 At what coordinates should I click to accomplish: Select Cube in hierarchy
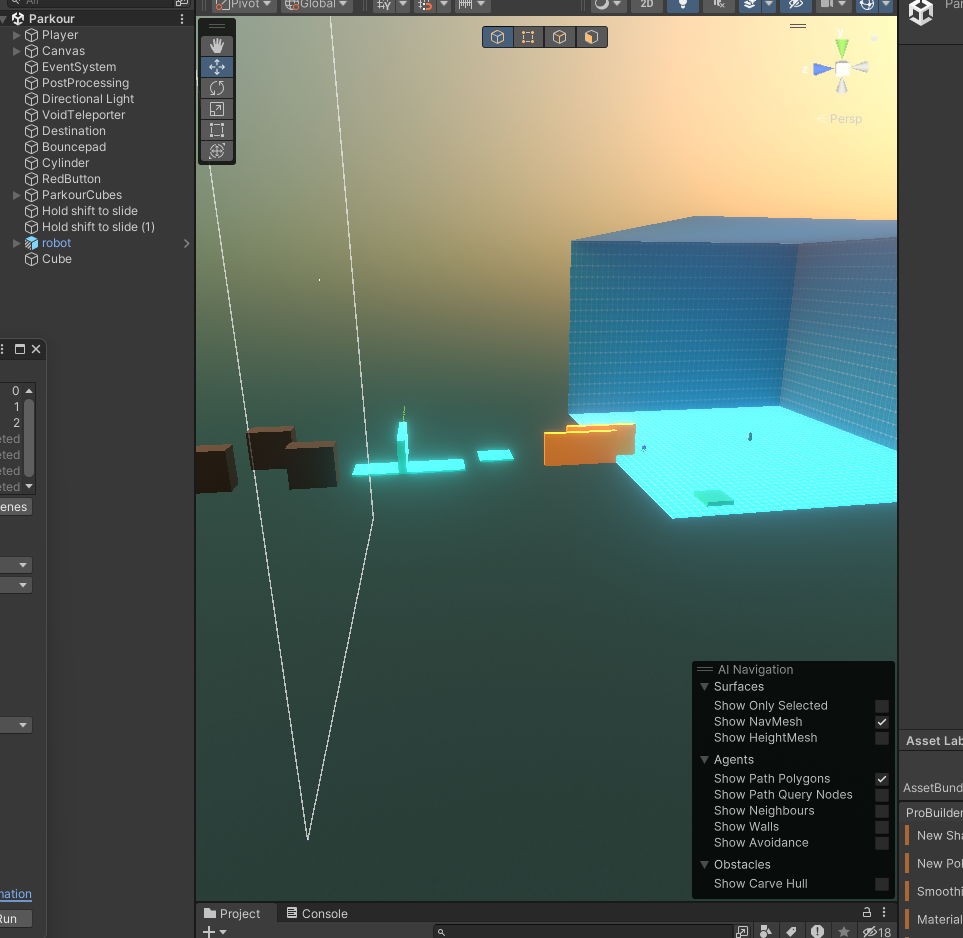point(57,259)
